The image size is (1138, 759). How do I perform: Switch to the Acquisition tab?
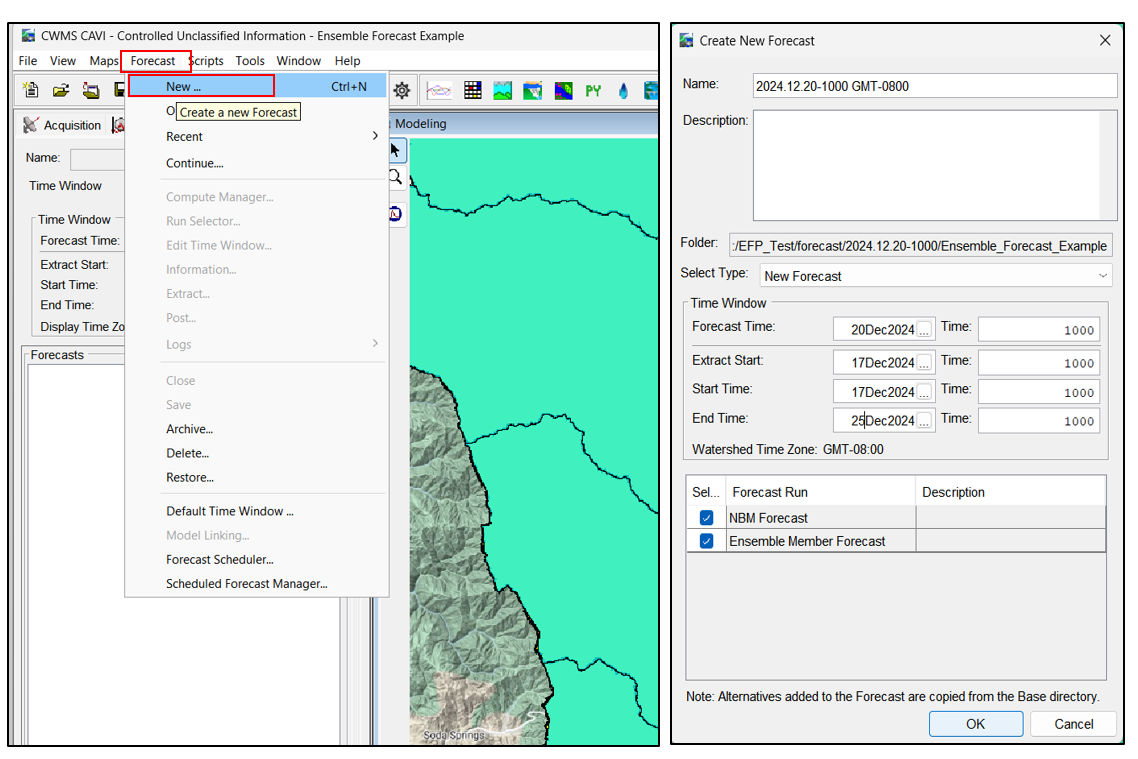coord(62,125)
